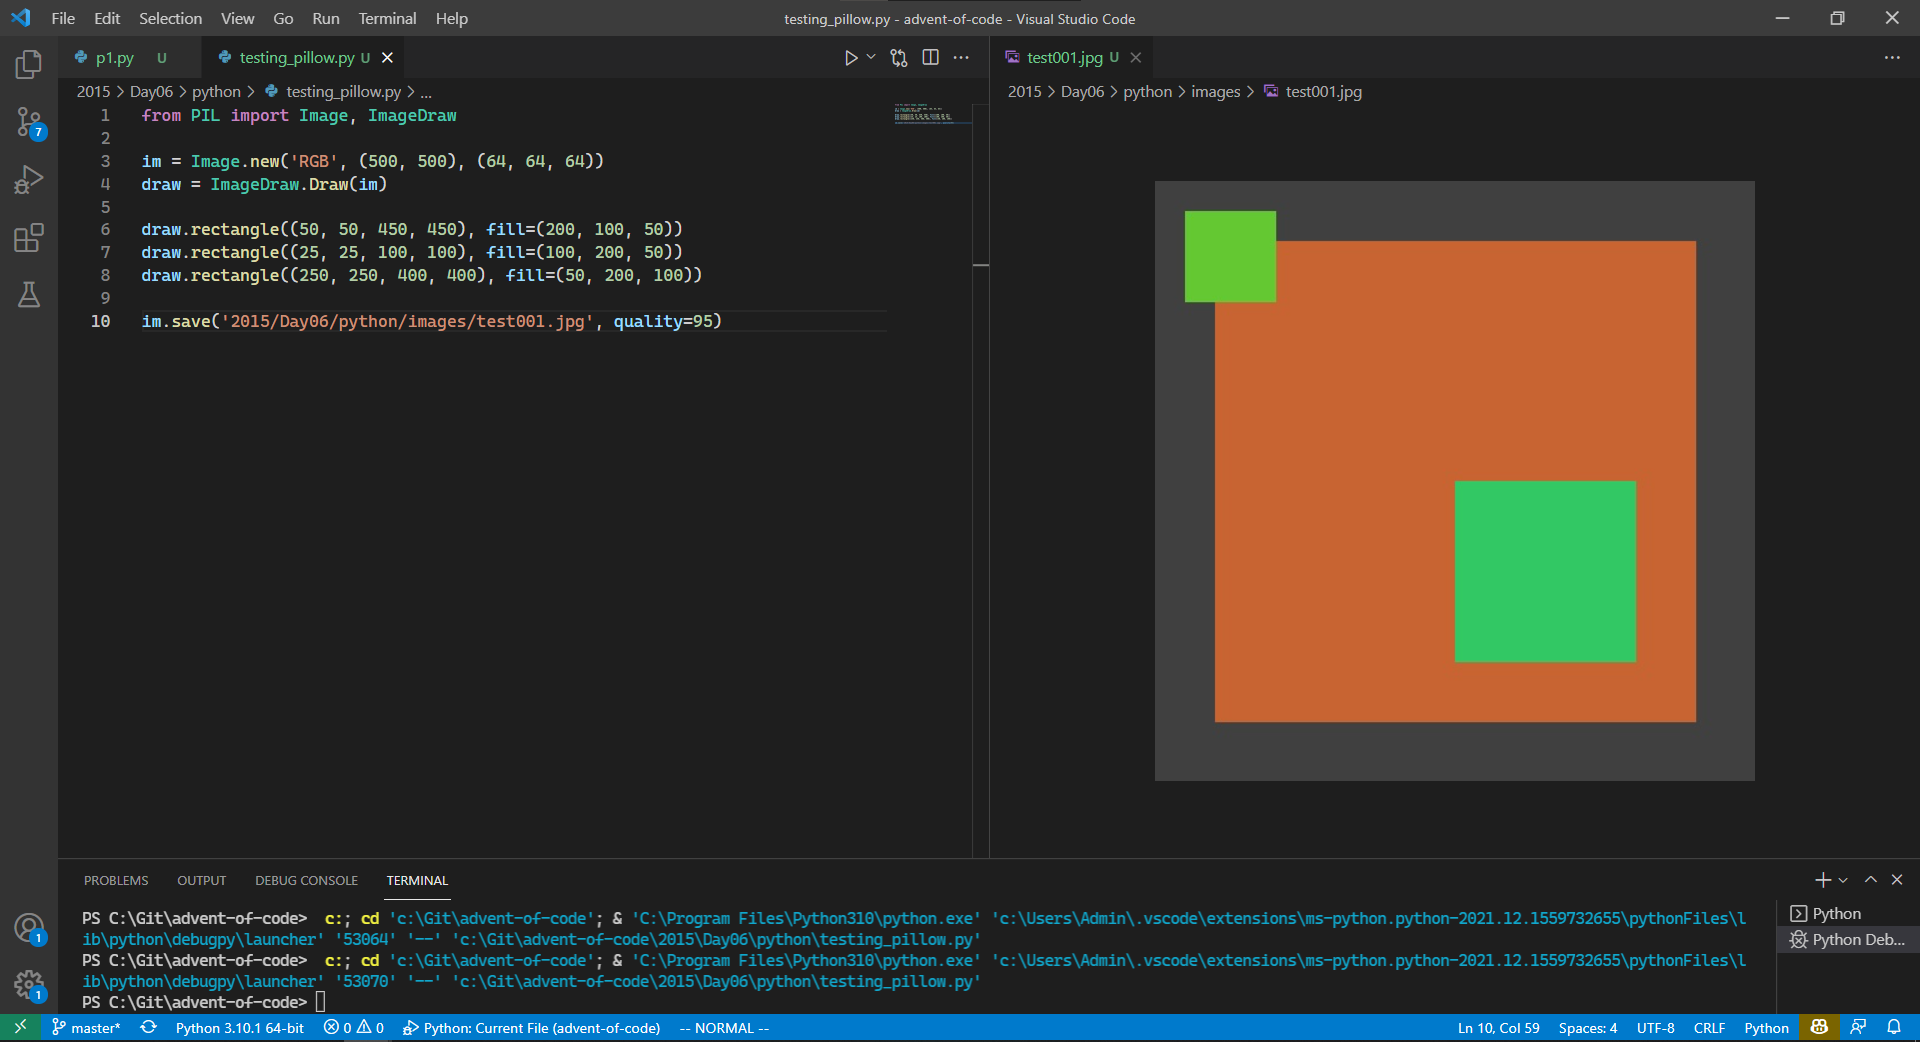Place cursor on line 10 im.save code
This screenshot has width=1920, height=1042.
tap(431, 322)
